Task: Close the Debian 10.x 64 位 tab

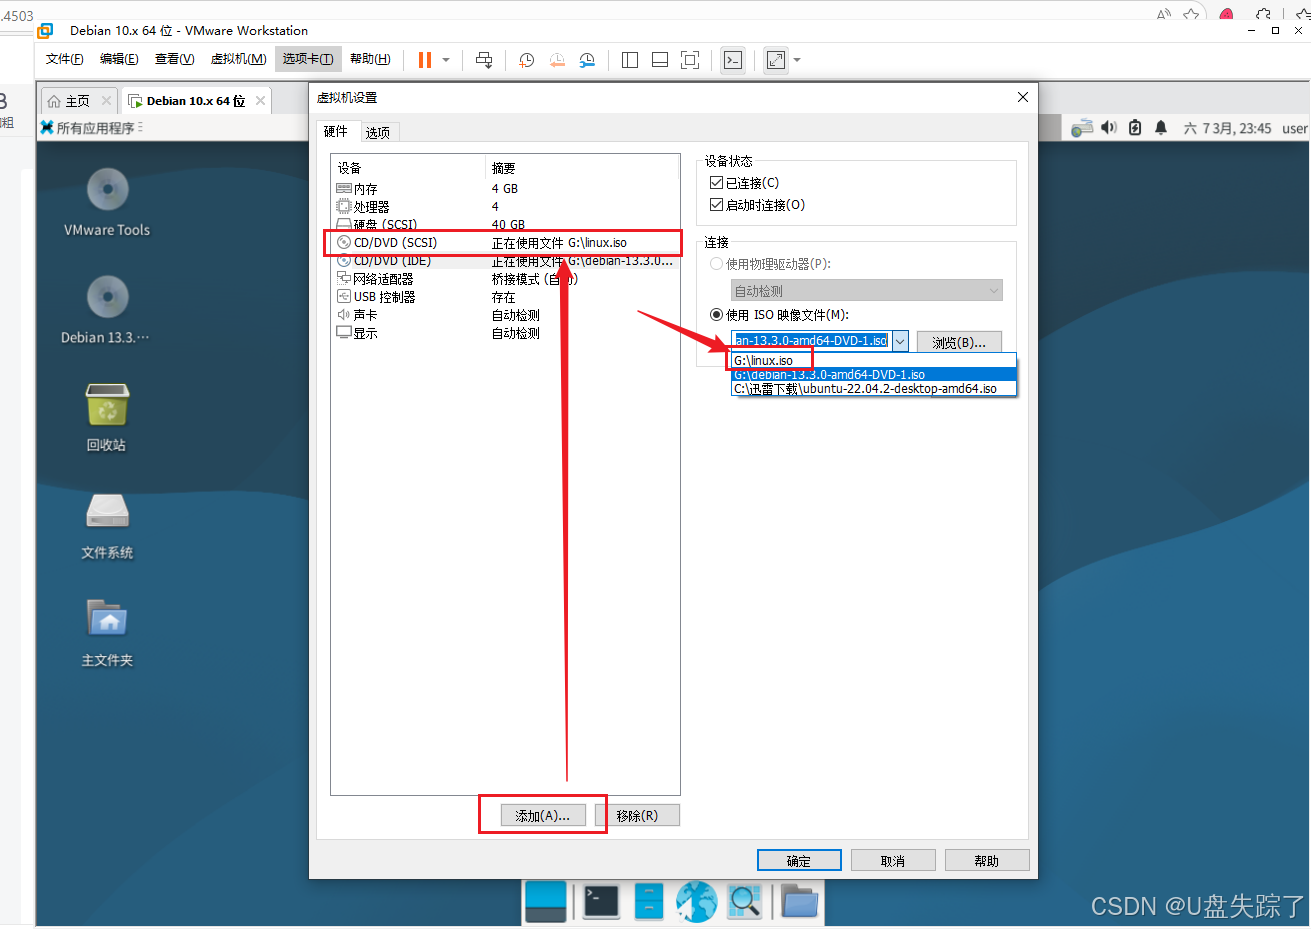Action: point(260,100)
